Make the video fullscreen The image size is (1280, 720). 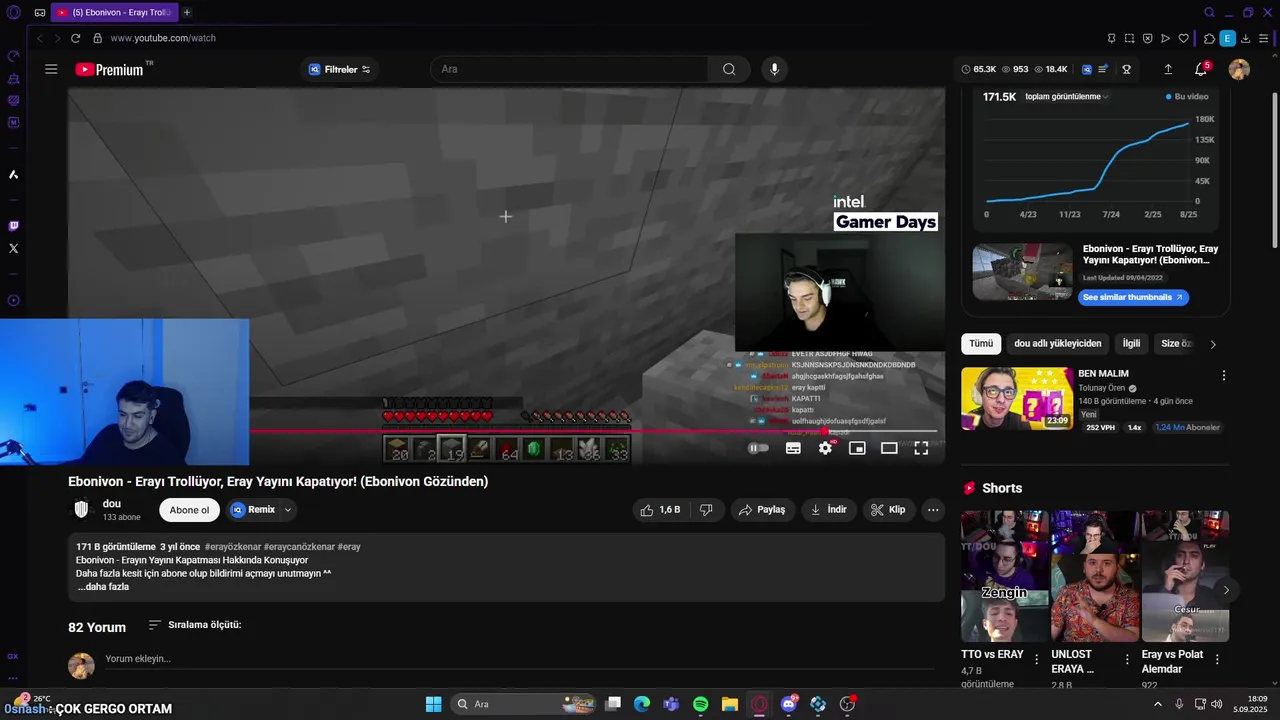tap(921, 448)
